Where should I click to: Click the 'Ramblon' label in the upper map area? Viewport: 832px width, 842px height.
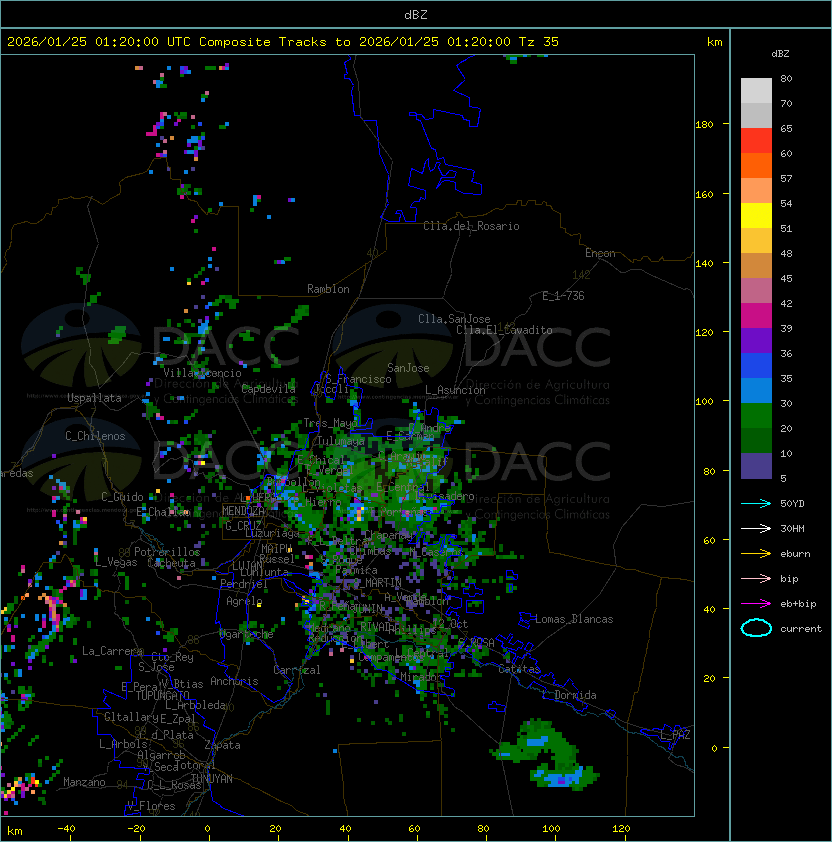point(328,289)
